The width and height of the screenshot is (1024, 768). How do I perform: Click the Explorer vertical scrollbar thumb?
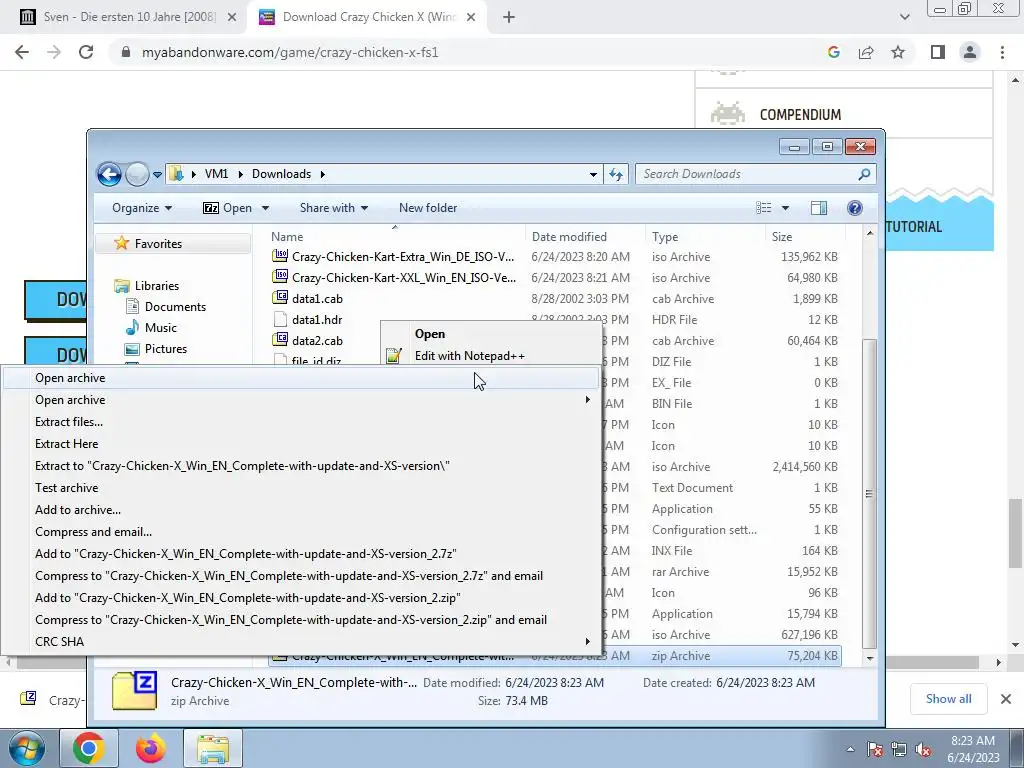(869, 494)
